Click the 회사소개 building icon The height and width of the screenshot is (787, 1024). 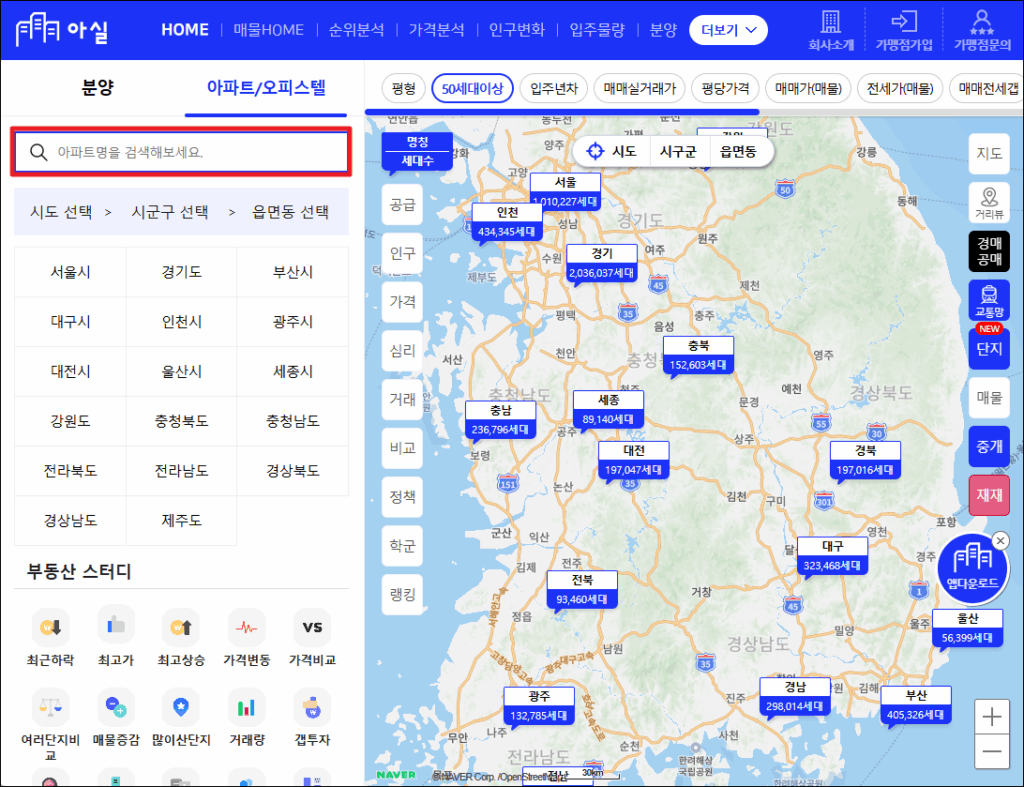click(x=829, y=28)
